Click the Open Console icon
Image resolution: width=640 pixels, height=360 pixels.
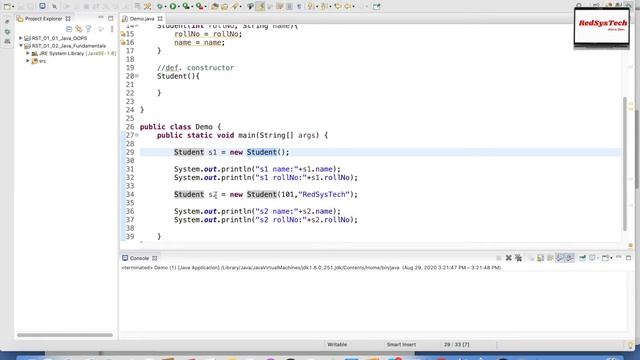[605, 258]
